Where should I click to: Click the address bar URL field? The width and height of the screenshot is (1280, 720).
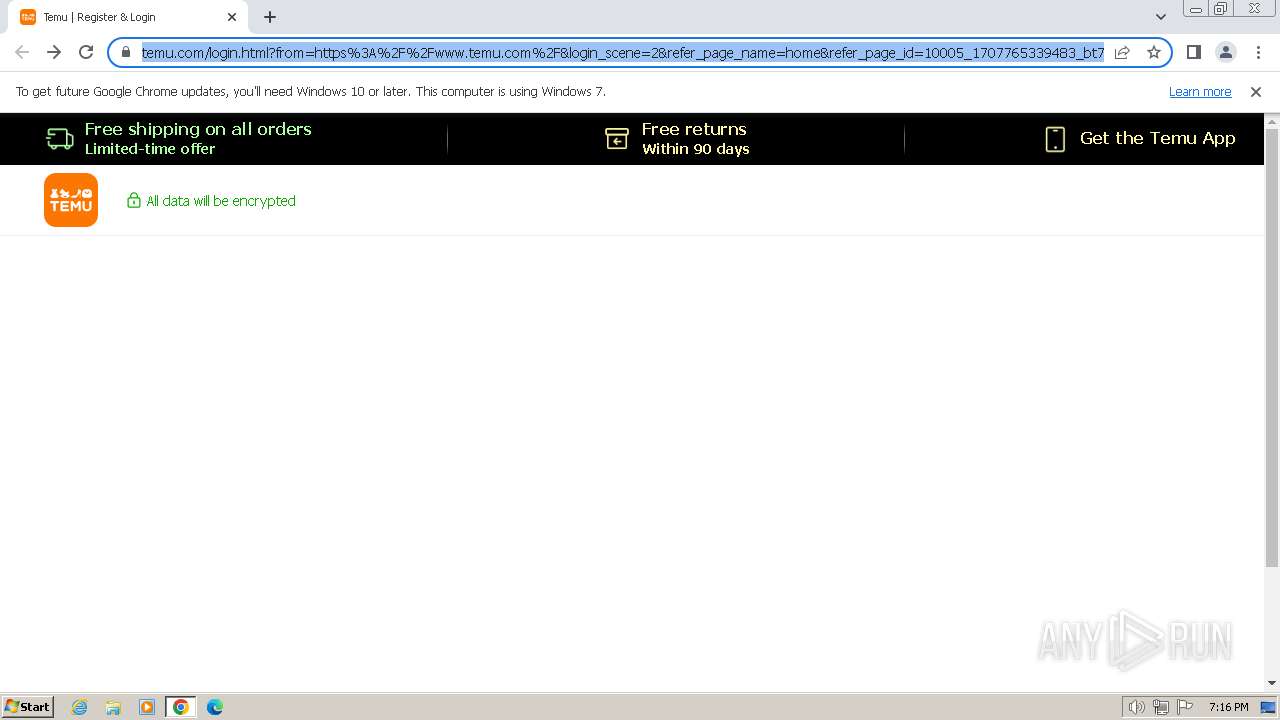622,52
